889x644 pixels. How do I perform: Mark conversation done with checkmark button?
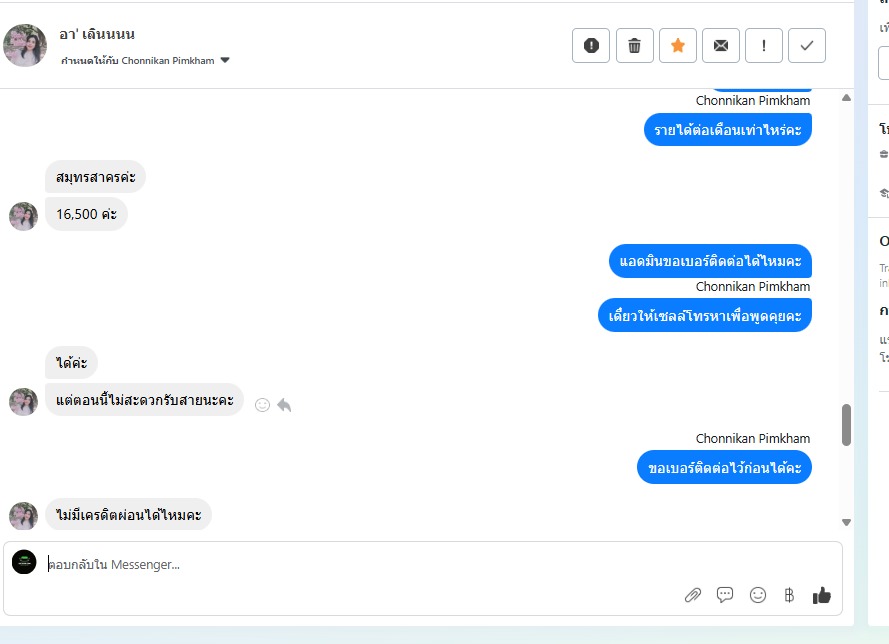pos(807,45)
